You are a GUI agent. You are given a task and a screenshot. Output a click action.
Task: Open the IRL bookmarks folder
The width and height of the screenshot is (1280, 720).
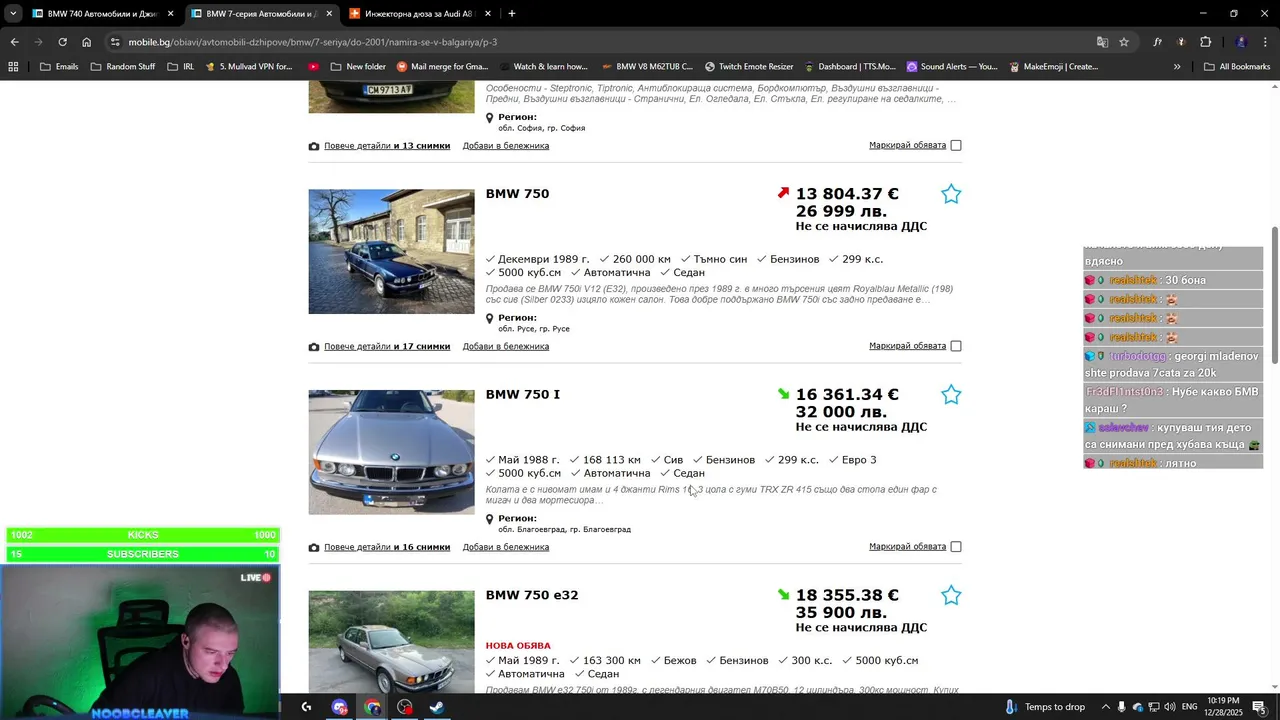pos(180,67)
